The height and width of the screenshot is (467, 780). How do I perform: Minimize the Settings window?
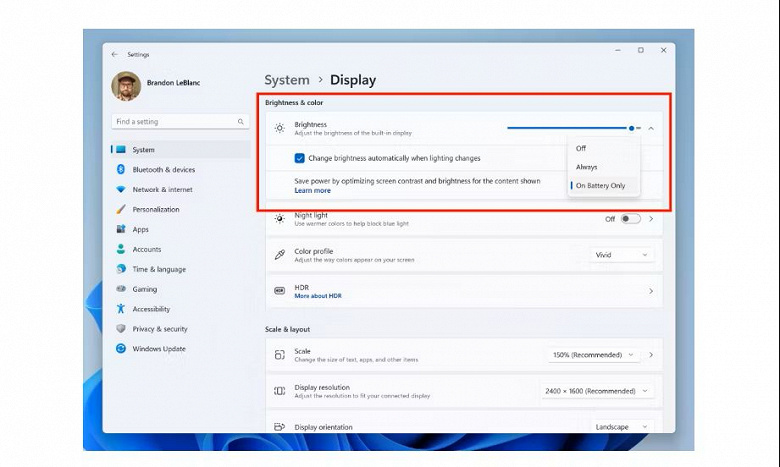pos(618,50)
